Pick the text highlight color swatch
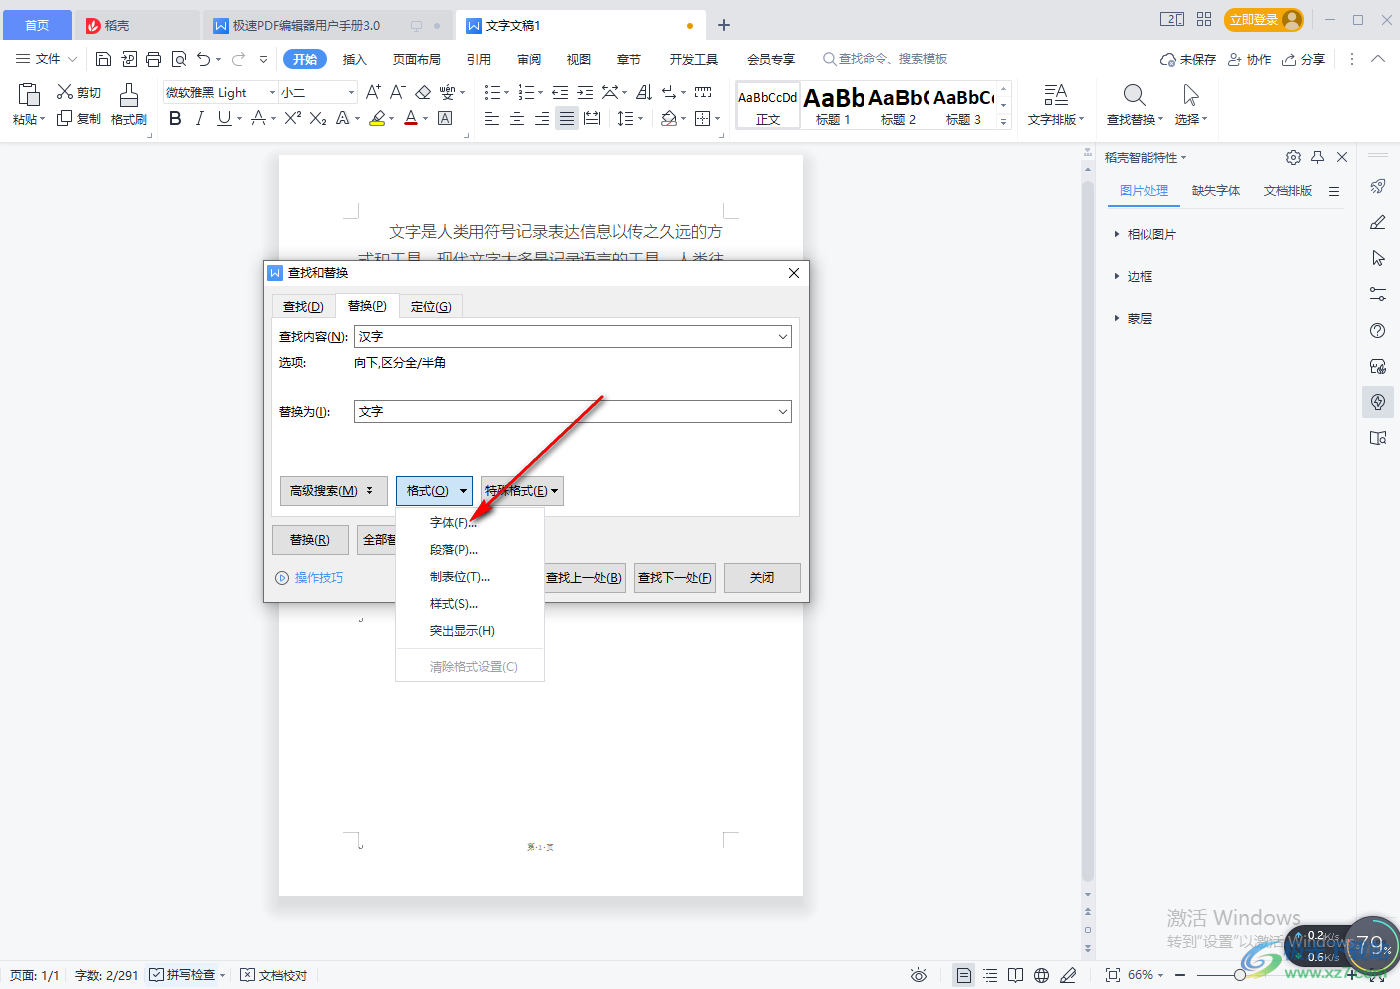This screenshot has height=989, width=1400. click(x=377, y=118)
